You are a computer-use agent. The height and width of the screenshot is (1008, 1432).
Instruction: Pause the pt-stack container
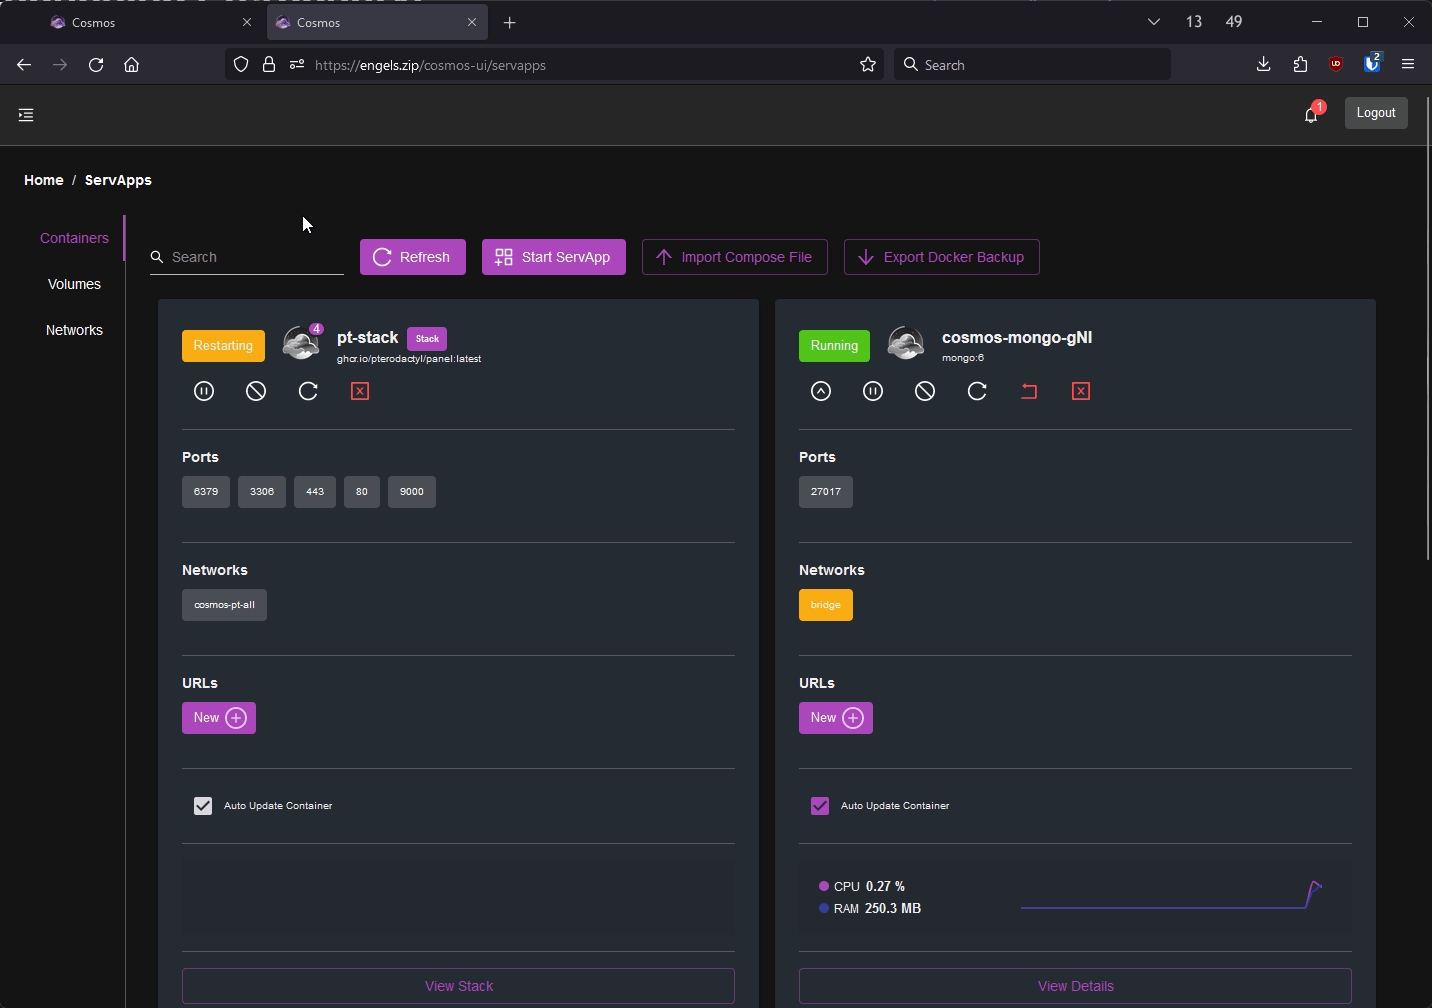[204, 391]
